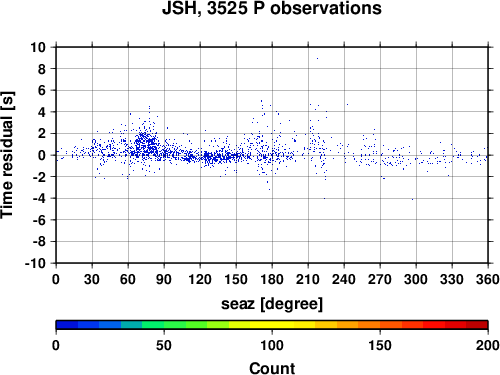Click the x-axis tick label '330'
This screenshot has height=375, width=500.
[x=452, y=279]
